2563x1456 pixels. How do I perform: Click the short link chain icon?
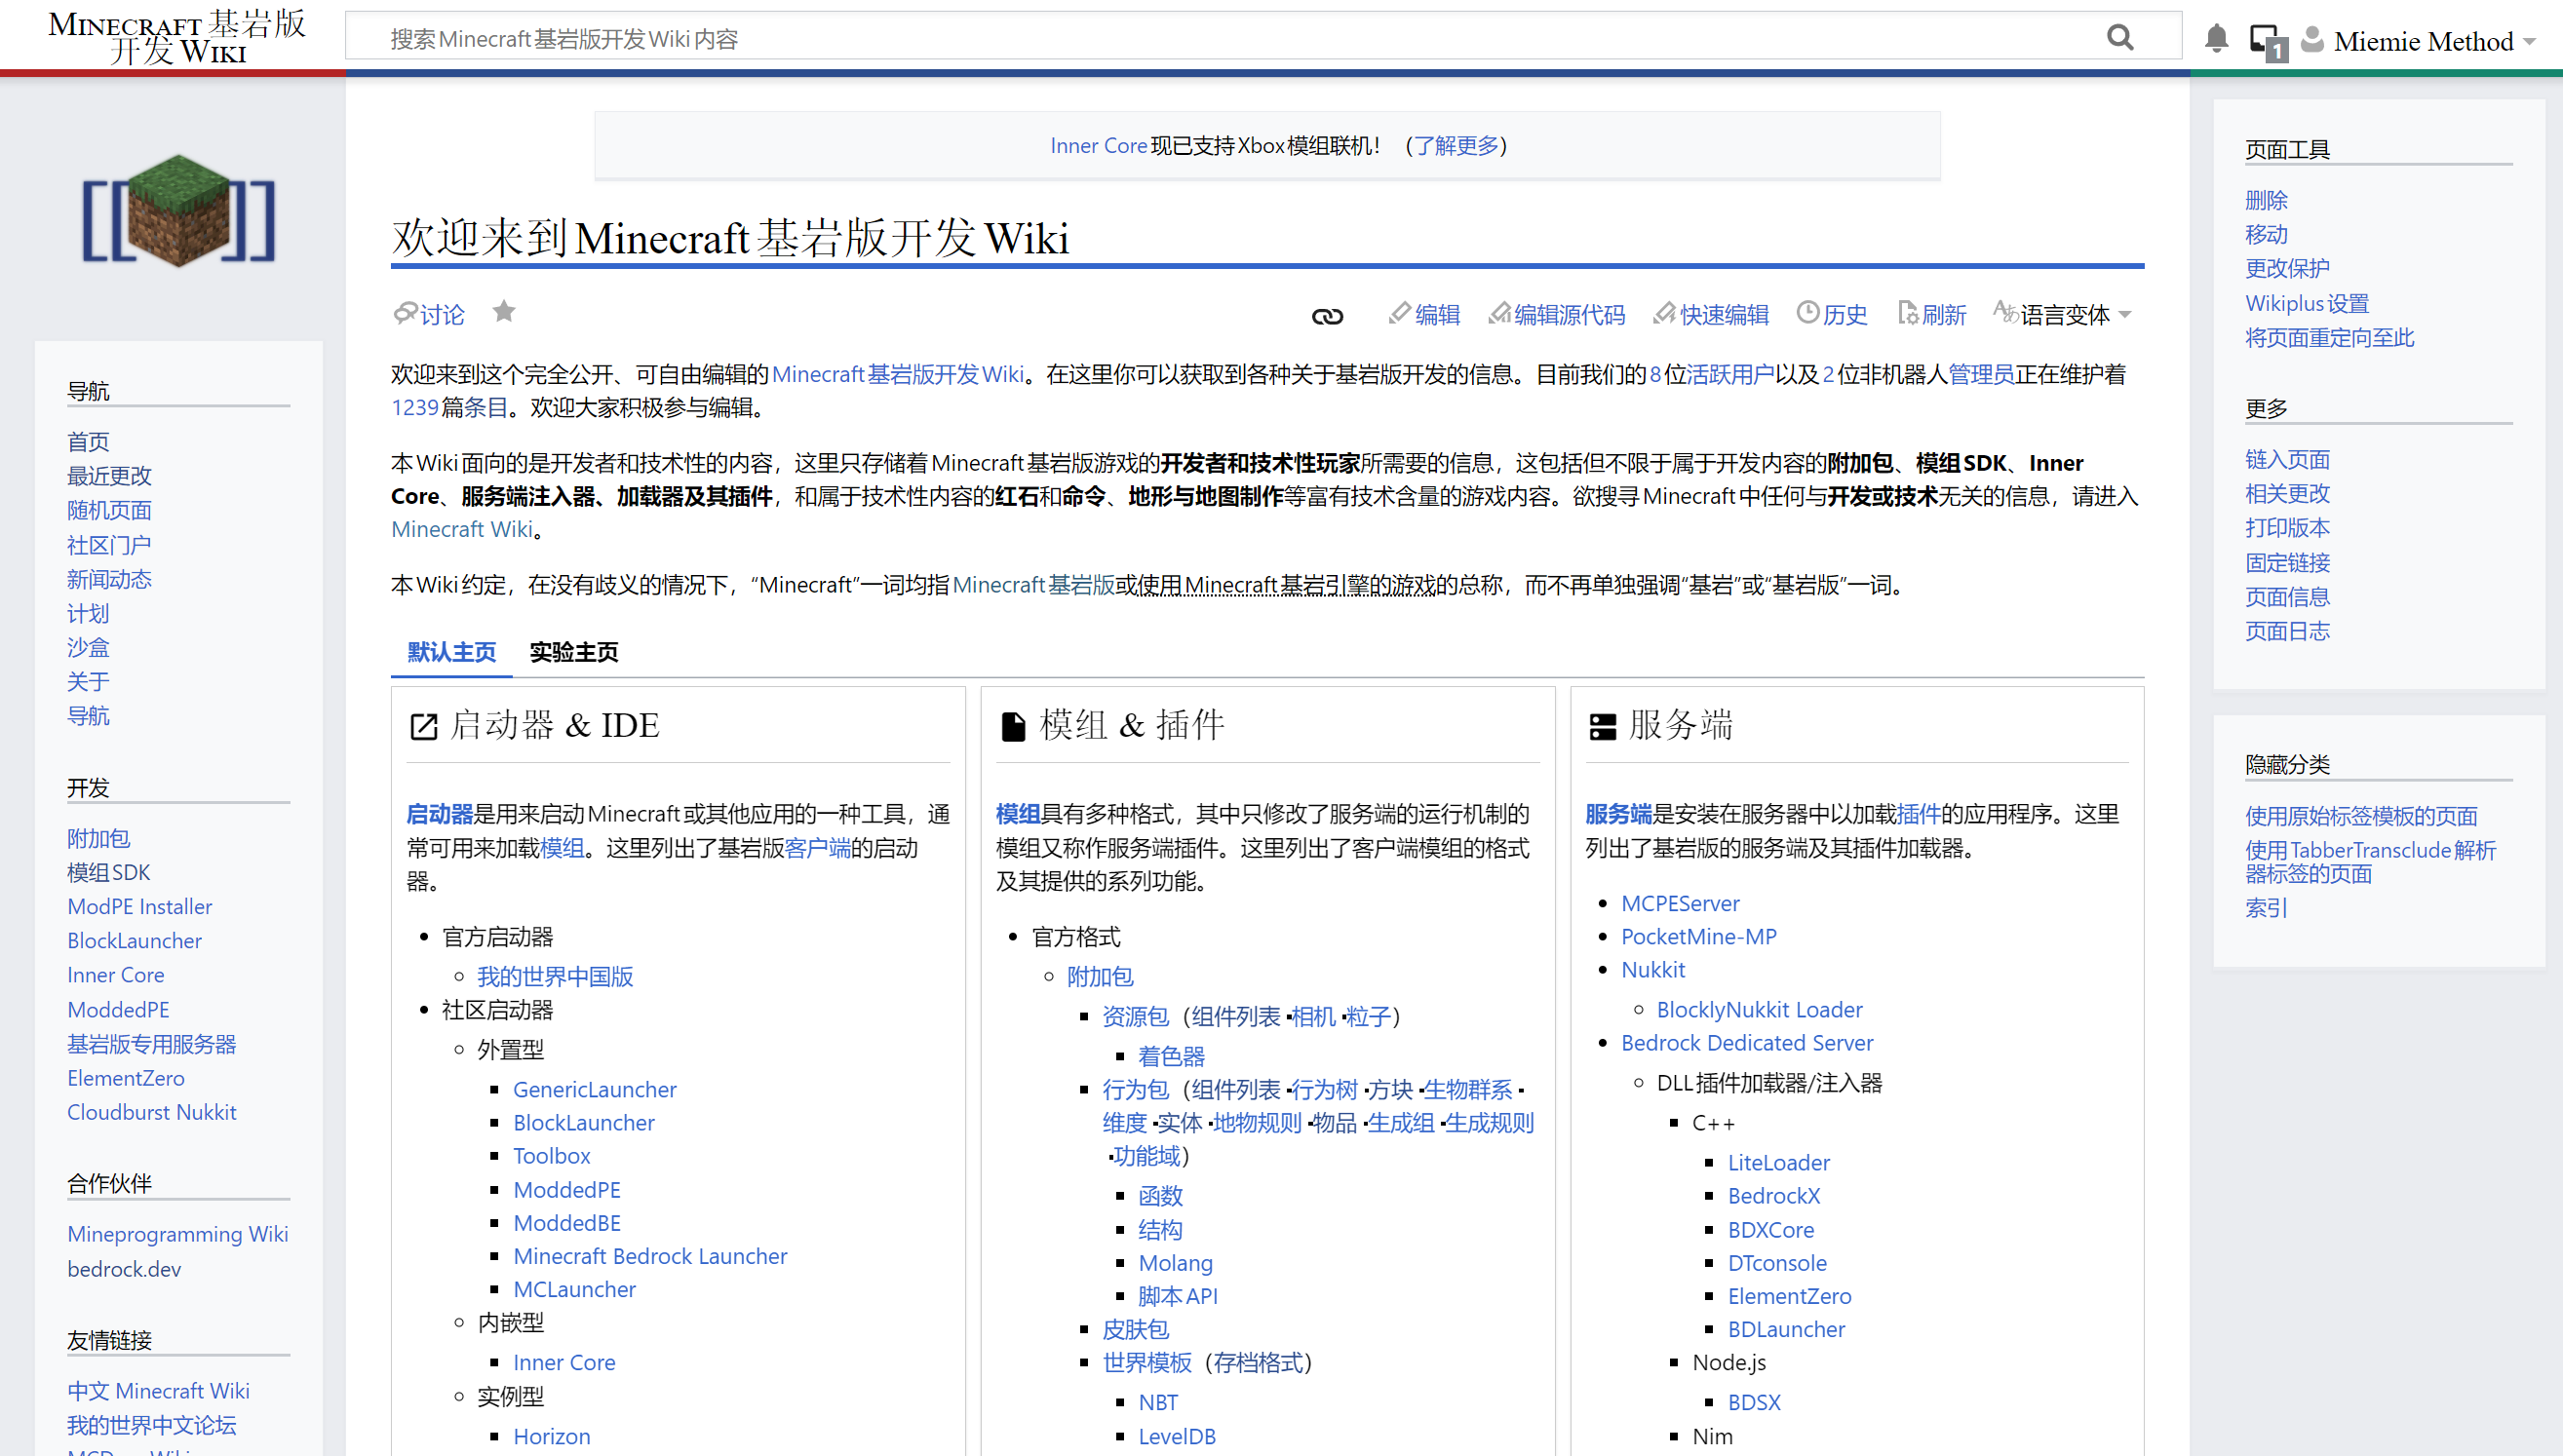coord(1327,316)
